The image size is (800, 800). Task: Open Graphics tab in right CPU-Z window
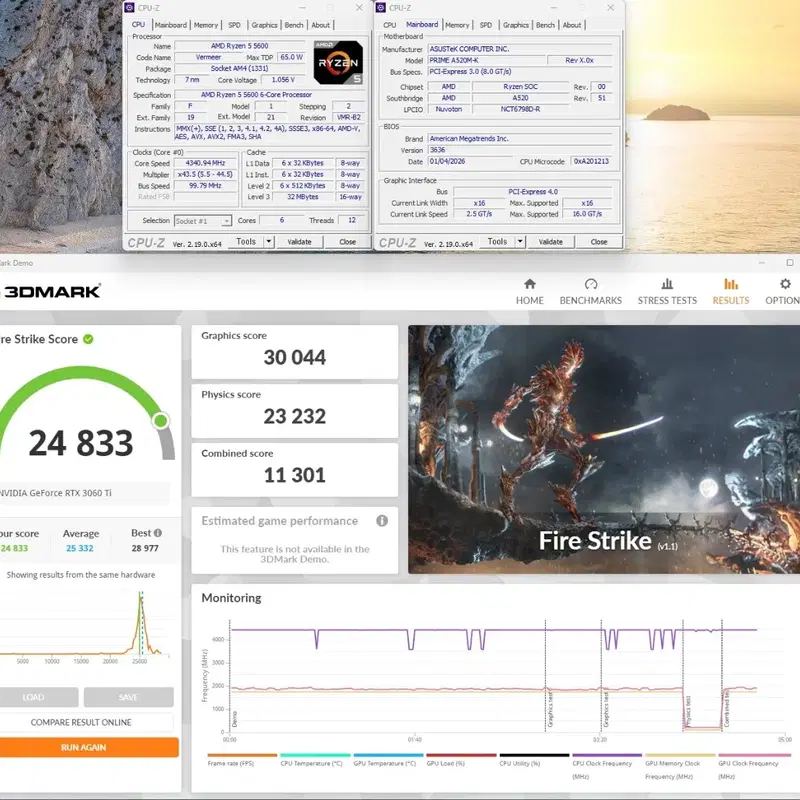516,25
